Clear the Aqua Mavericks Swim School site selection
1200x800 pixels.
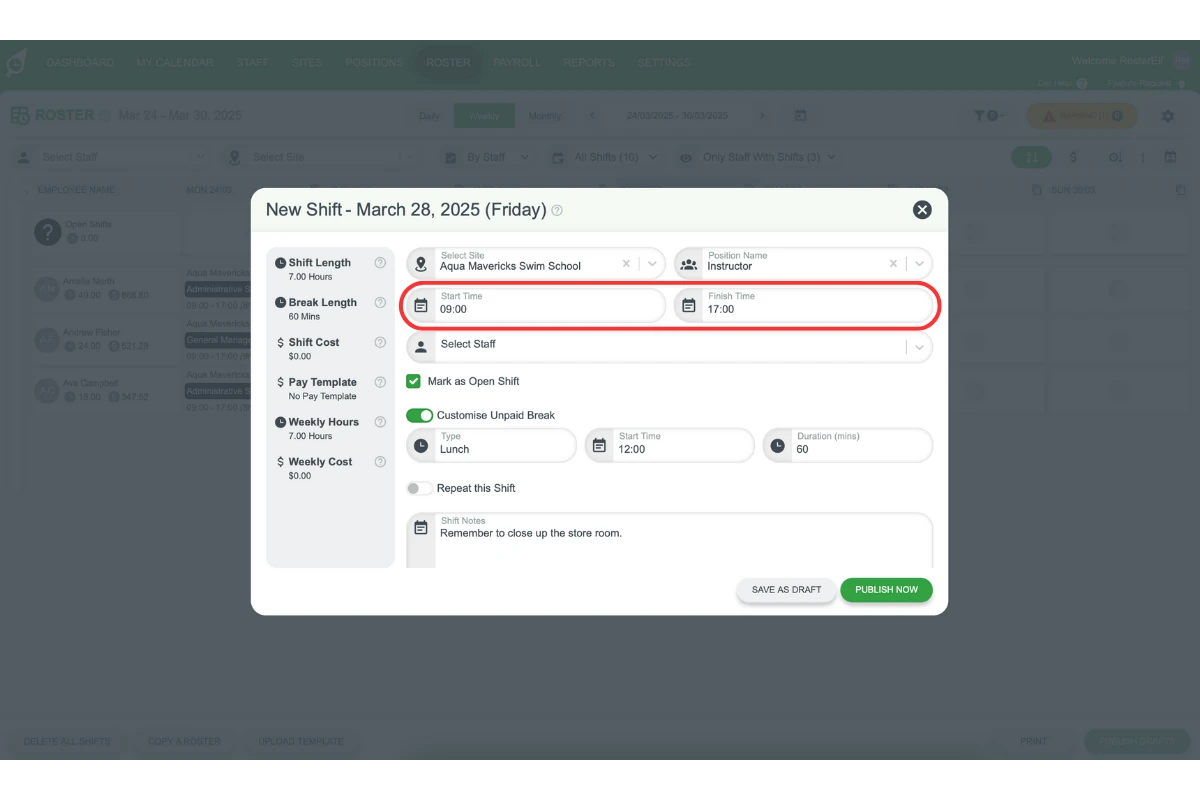click(626, 264)
